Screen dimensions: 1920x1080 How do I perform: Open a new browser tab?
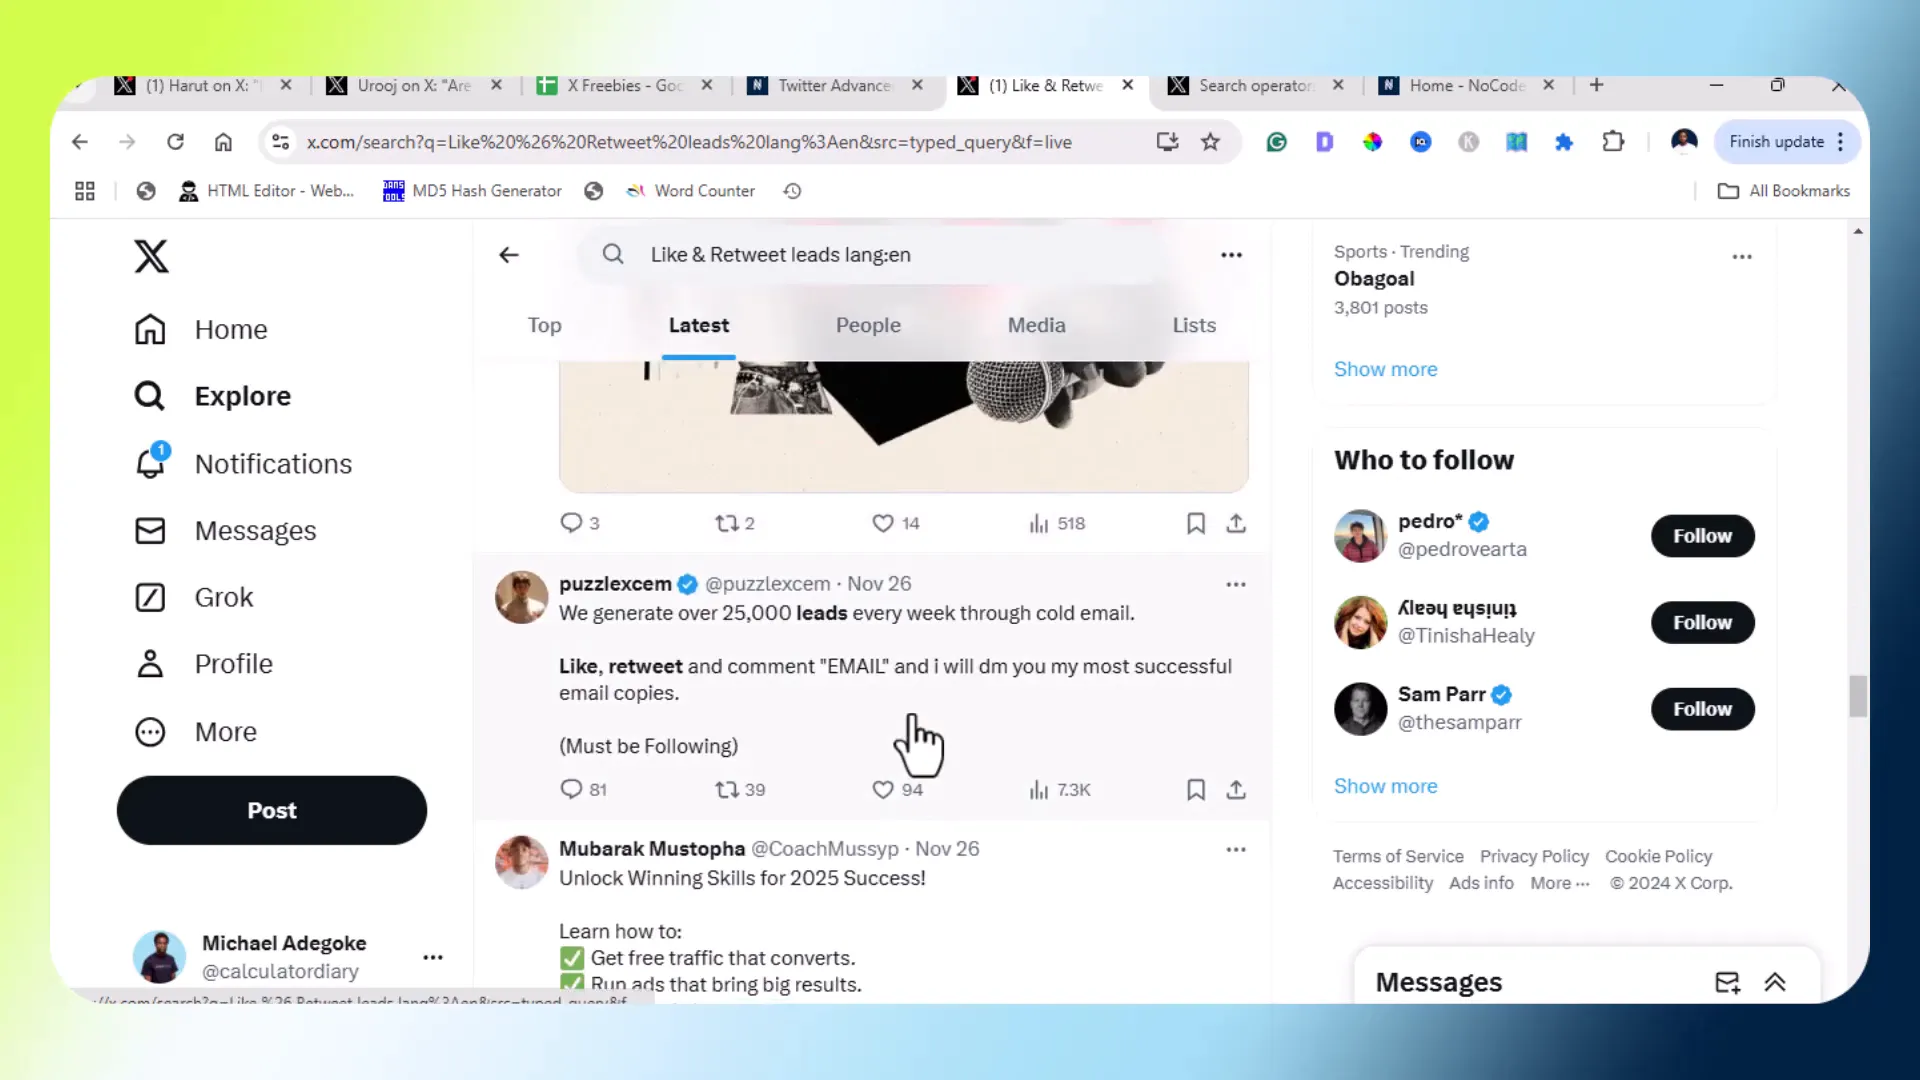click(x=1596, y=85)
